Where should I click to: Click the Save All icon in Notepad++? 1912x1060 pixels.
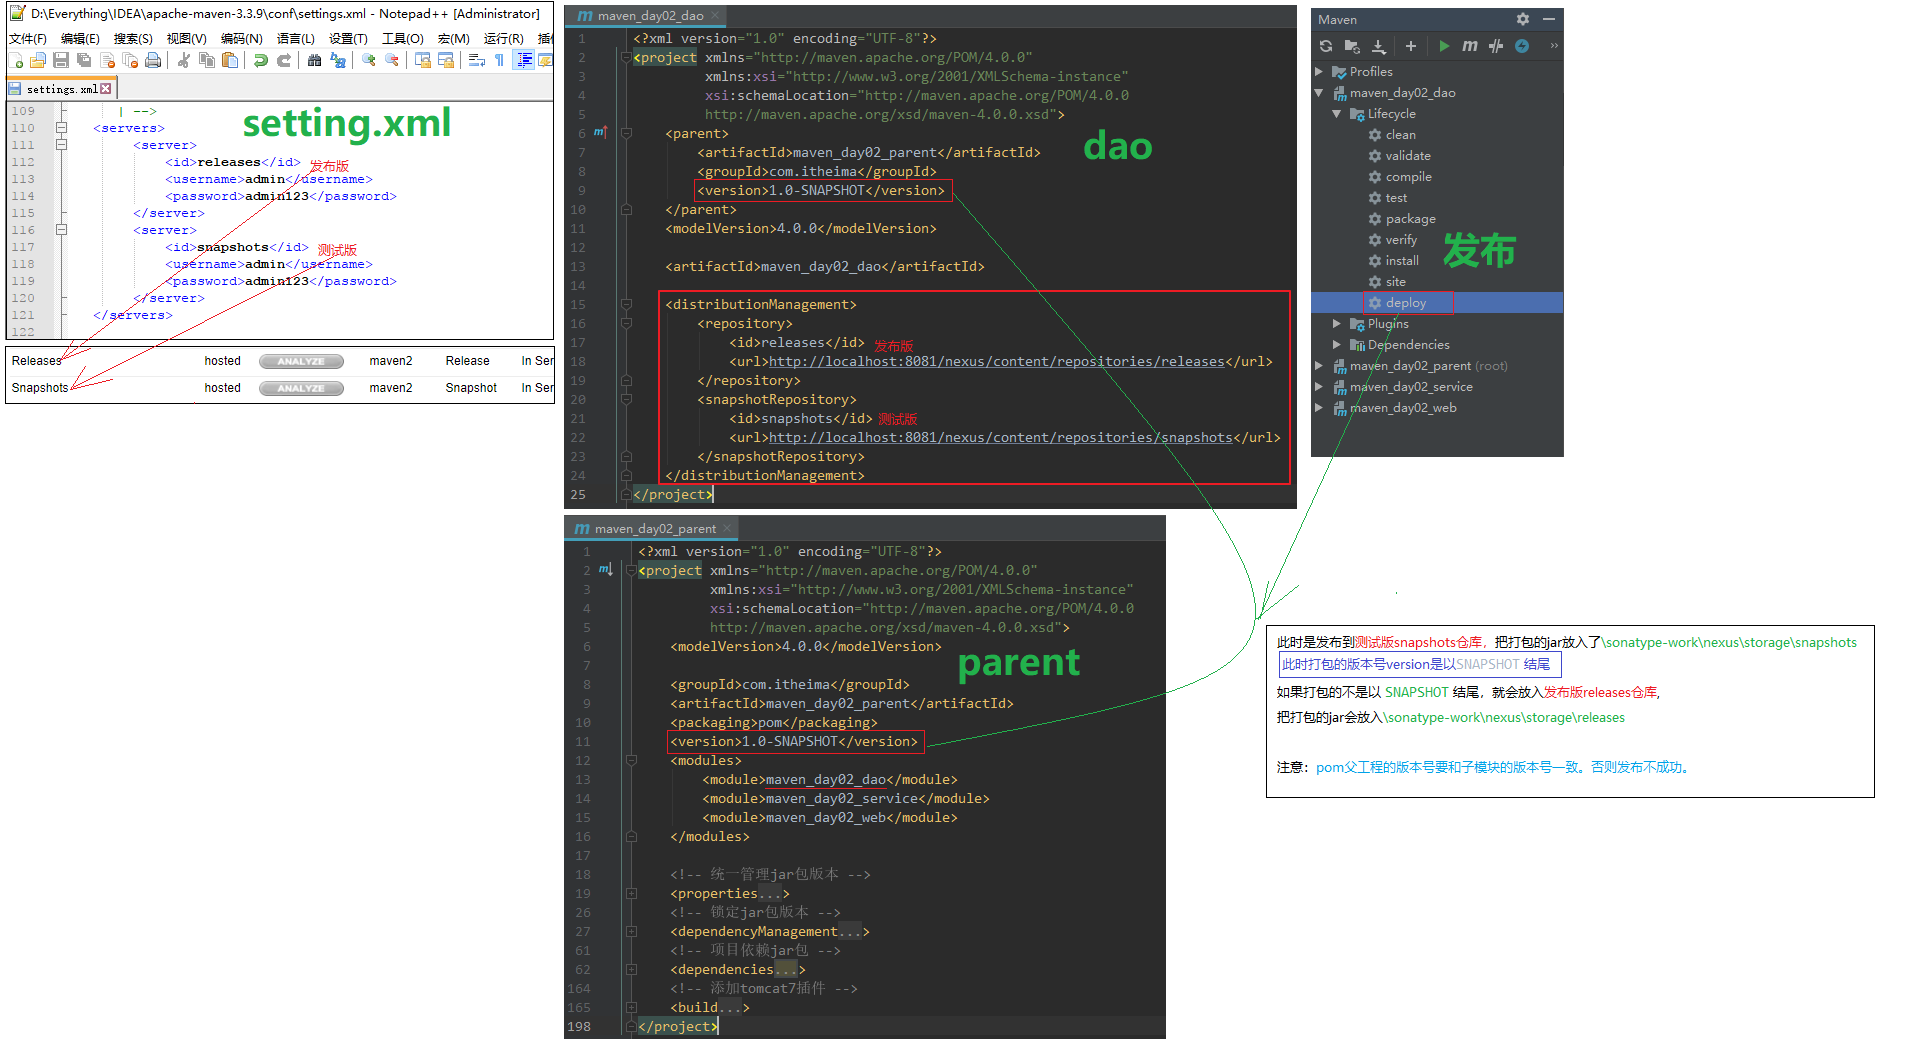tap(84, 60)
